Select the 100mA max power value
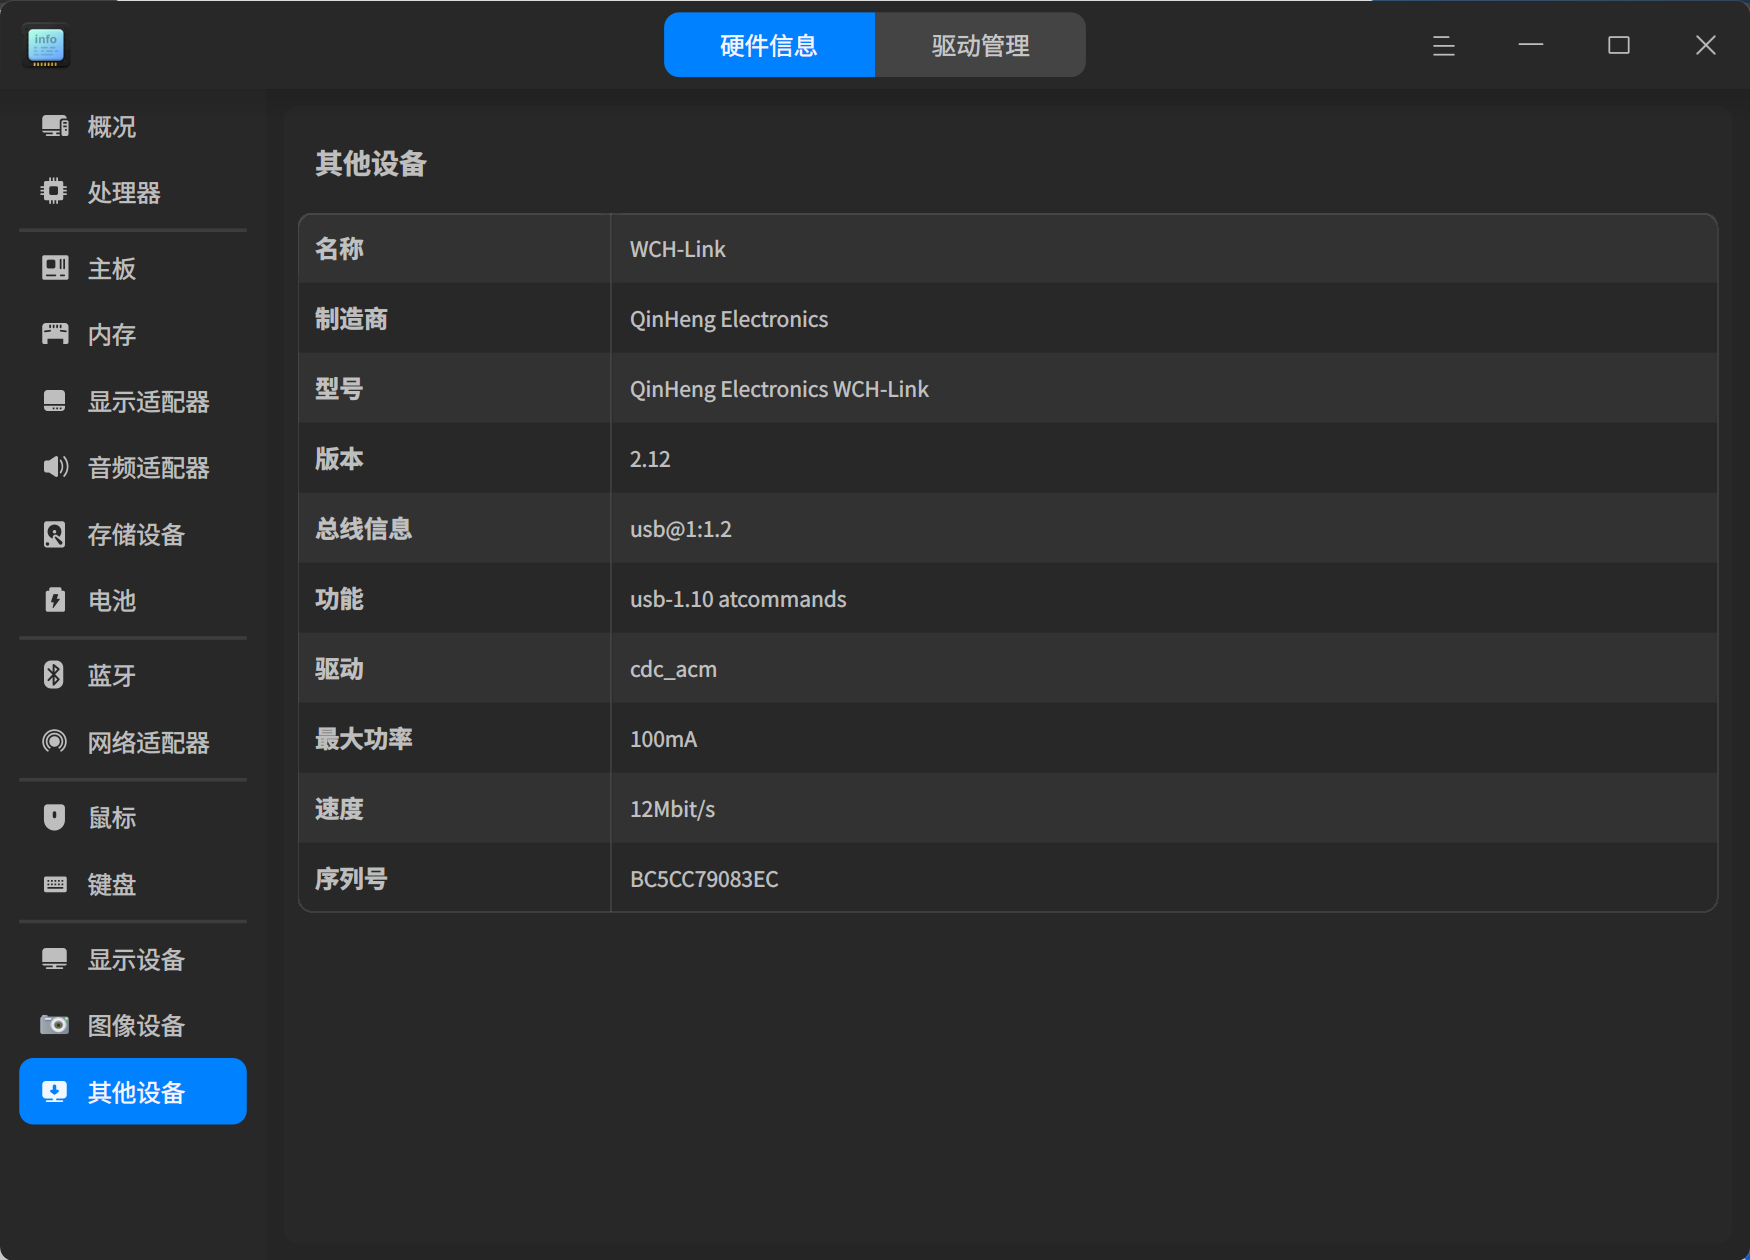This screenshot has height=1260, width=1750. point(663,739)
